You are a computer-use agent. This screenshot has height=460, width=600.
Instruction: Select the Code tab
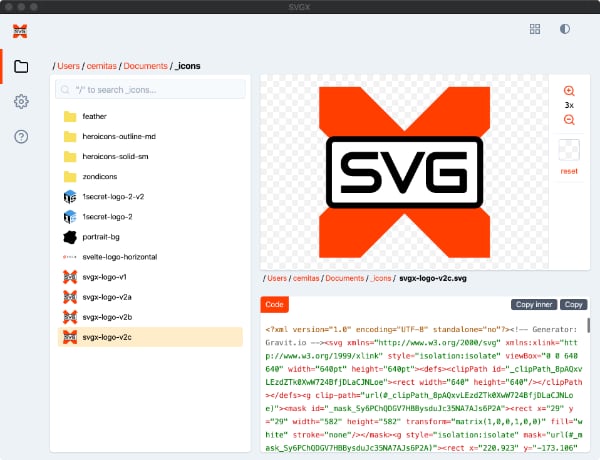[274, 305]
